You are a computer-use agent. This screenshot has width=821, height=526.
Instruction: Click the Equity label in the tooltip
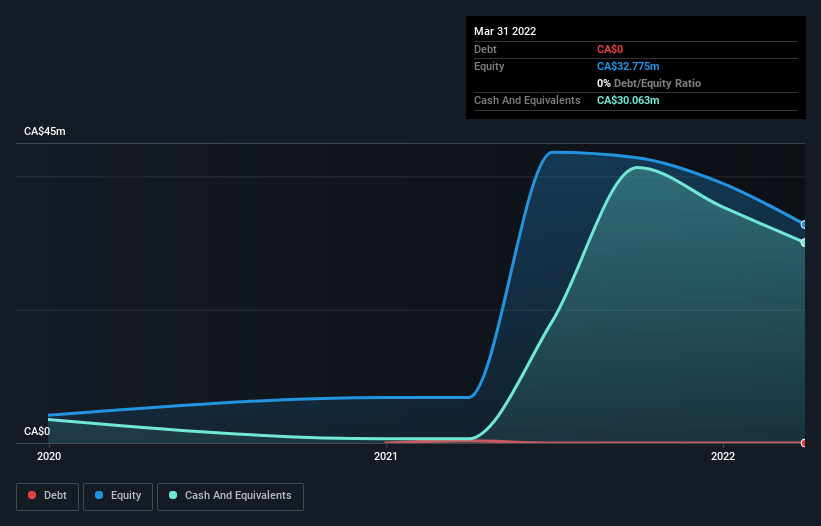[489, 66]
